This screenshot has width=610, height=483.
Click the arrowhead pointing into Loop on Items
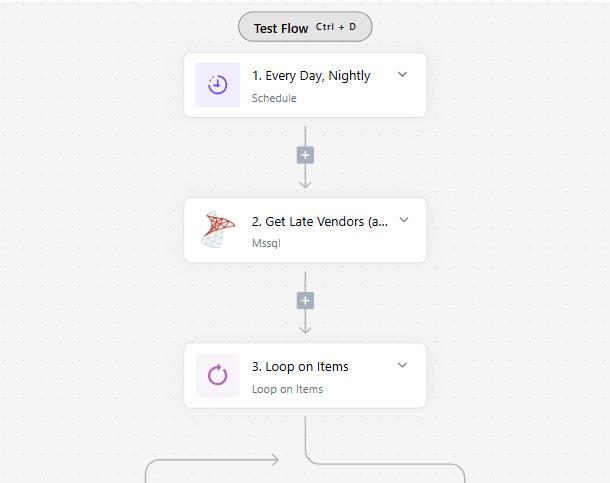point(305,329)
